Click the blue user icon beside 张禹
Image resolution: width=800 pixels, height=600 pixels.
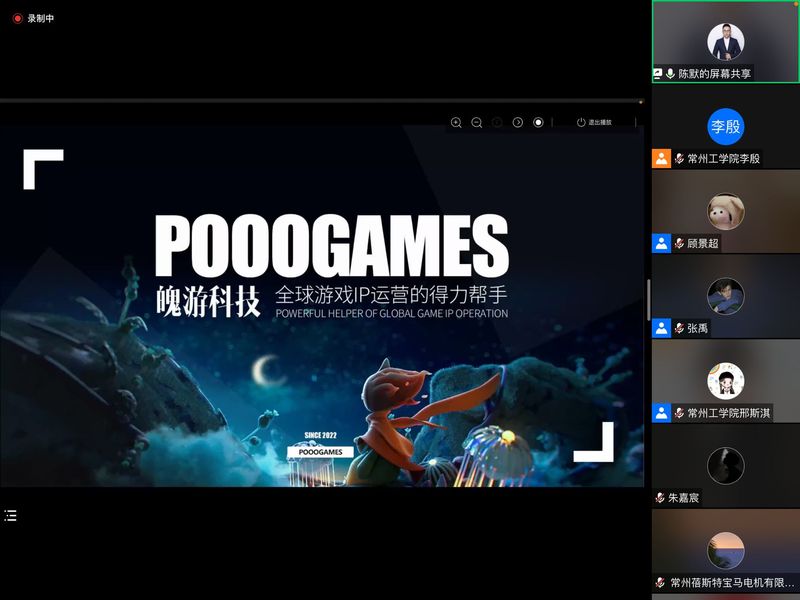[x=661, y=328]
